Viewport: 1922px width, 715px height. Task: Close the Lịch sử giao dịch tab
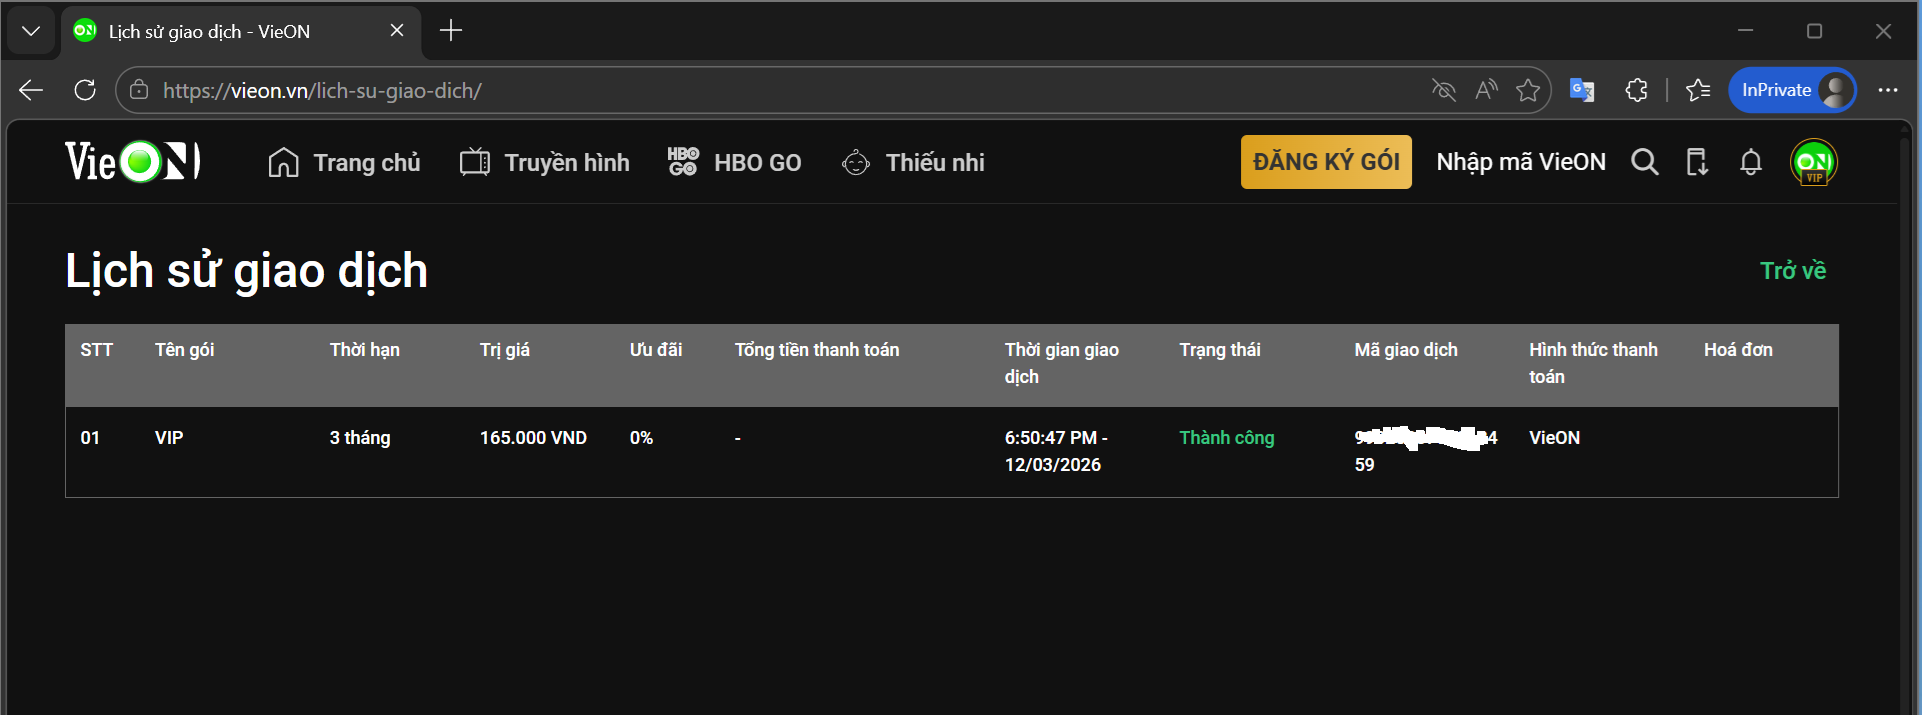(x=397, y=31)
